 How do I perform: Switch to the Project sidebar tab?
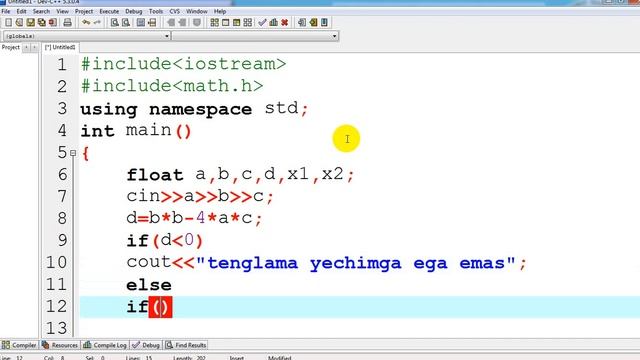11,47
